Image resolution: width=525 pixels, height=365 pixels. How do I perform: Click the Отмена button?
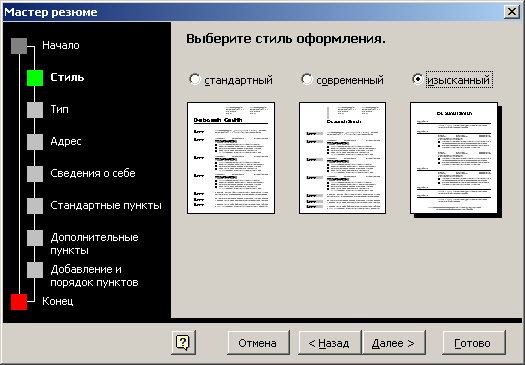pyautogui.click(x=258, y=343)
